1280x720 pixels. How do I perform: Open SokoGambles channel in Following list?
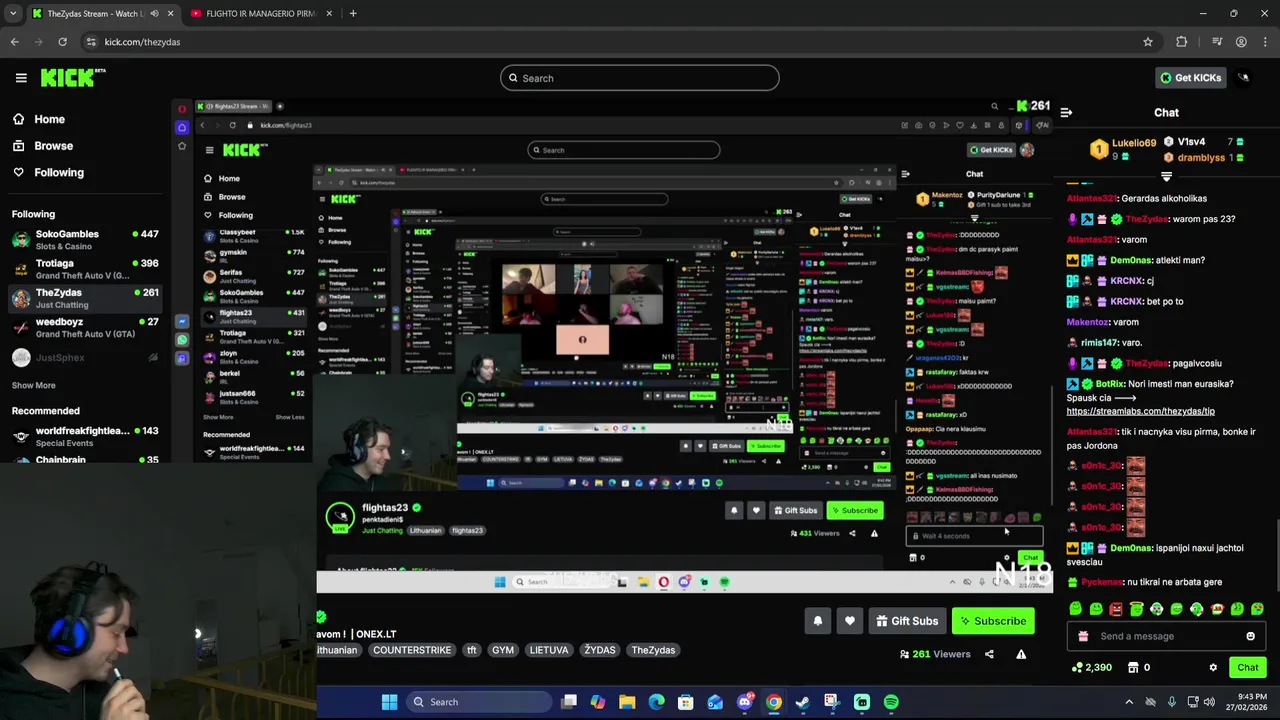tap(85, 239)
